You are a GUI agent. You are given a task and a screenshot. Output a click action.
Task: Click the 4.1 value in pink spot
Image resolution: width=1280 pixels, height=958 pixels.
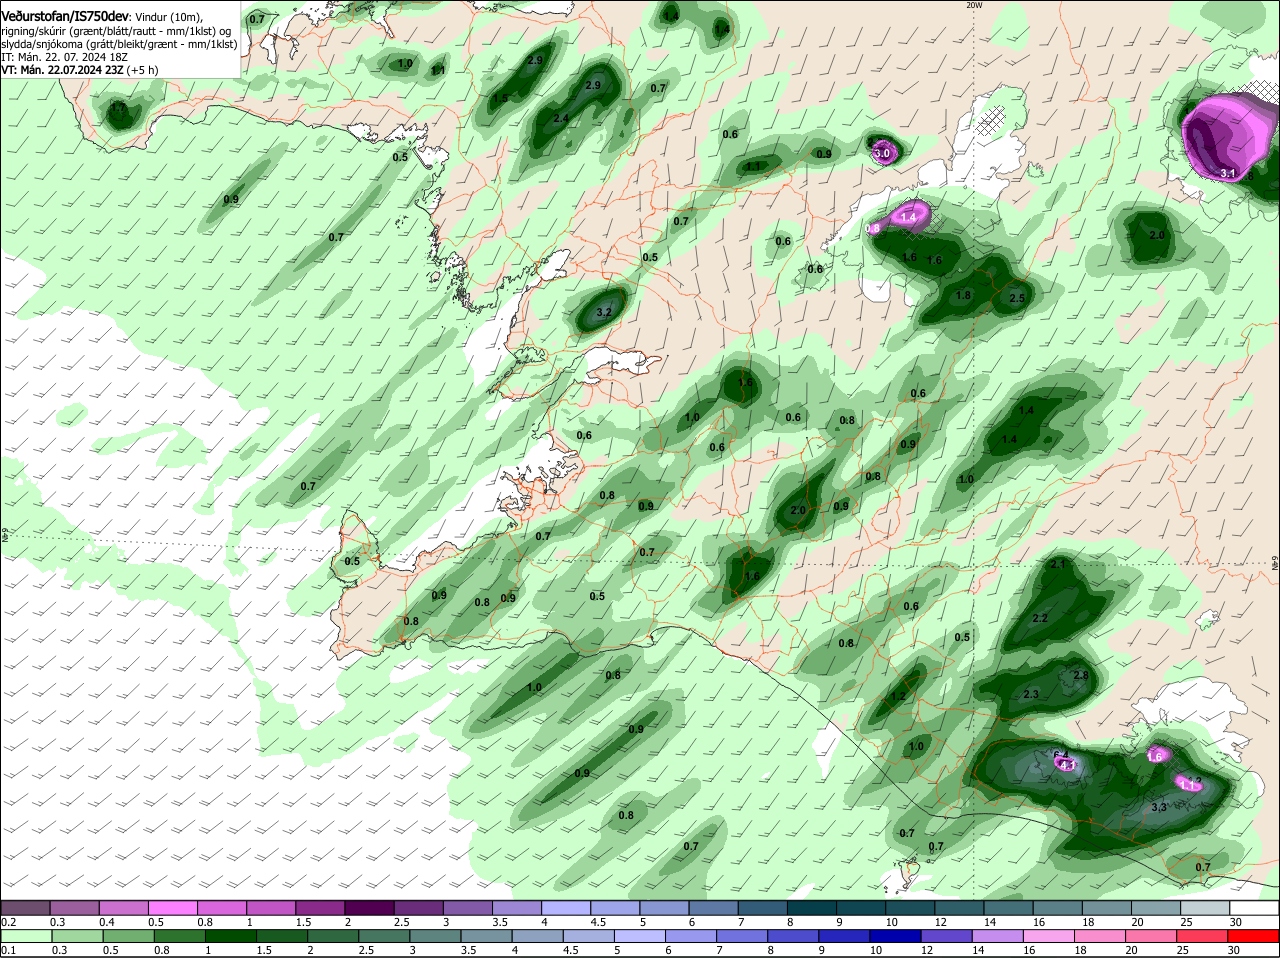(x=1067, y=765)
